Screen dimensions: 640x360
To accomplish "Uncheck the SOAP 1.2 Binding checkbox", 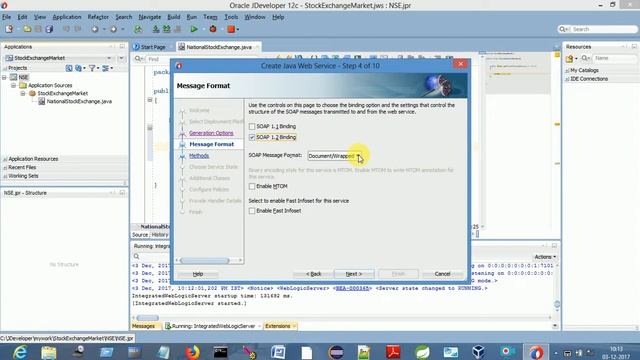I will 252,137.
